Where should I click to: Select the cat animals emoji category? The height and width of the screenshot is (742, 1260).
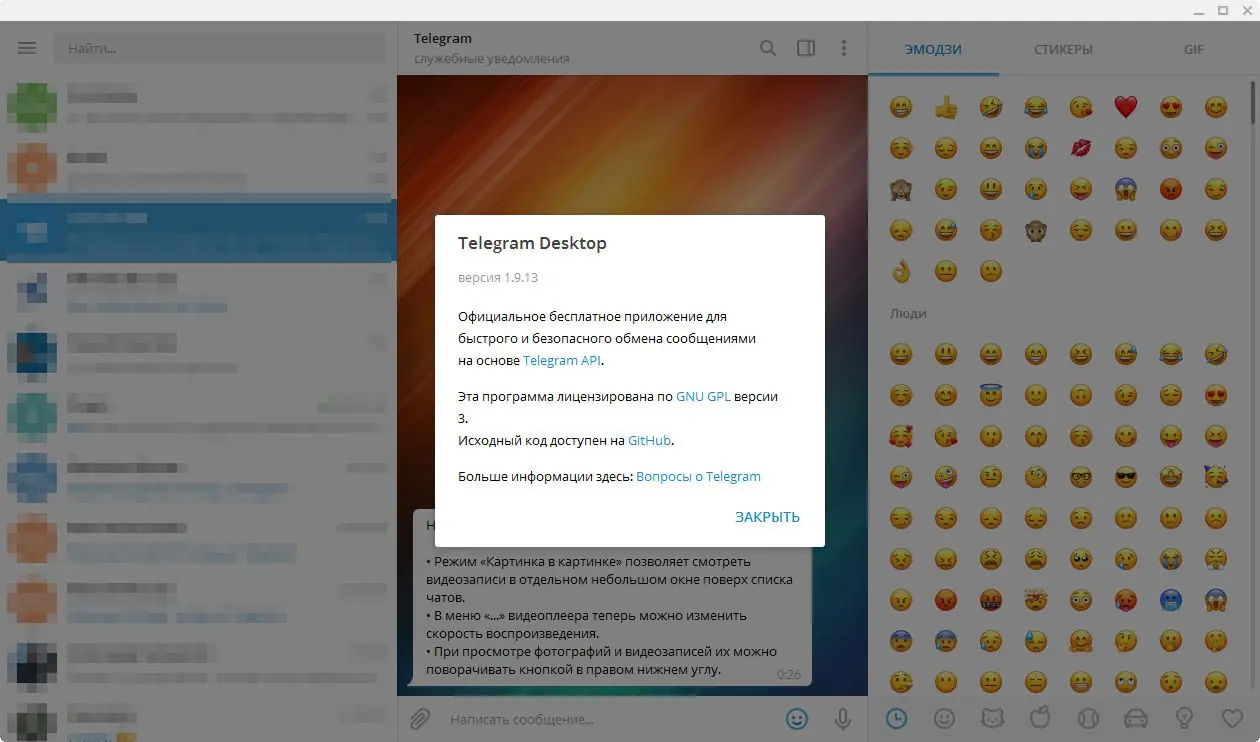point(992,718)
